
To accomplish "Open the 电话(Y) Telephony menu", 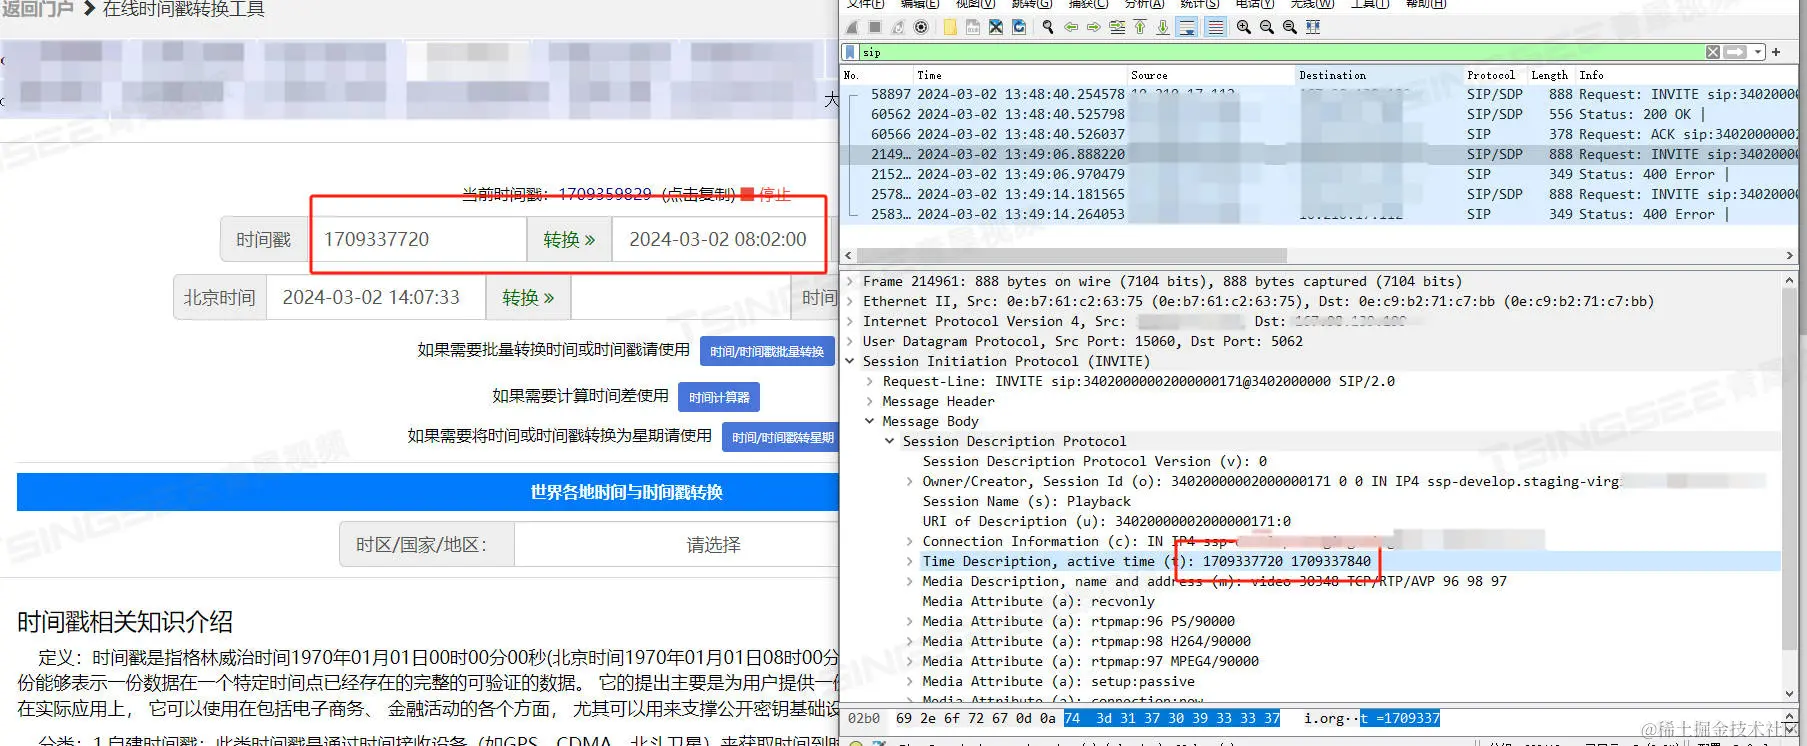I will [x=1254, y=4].
